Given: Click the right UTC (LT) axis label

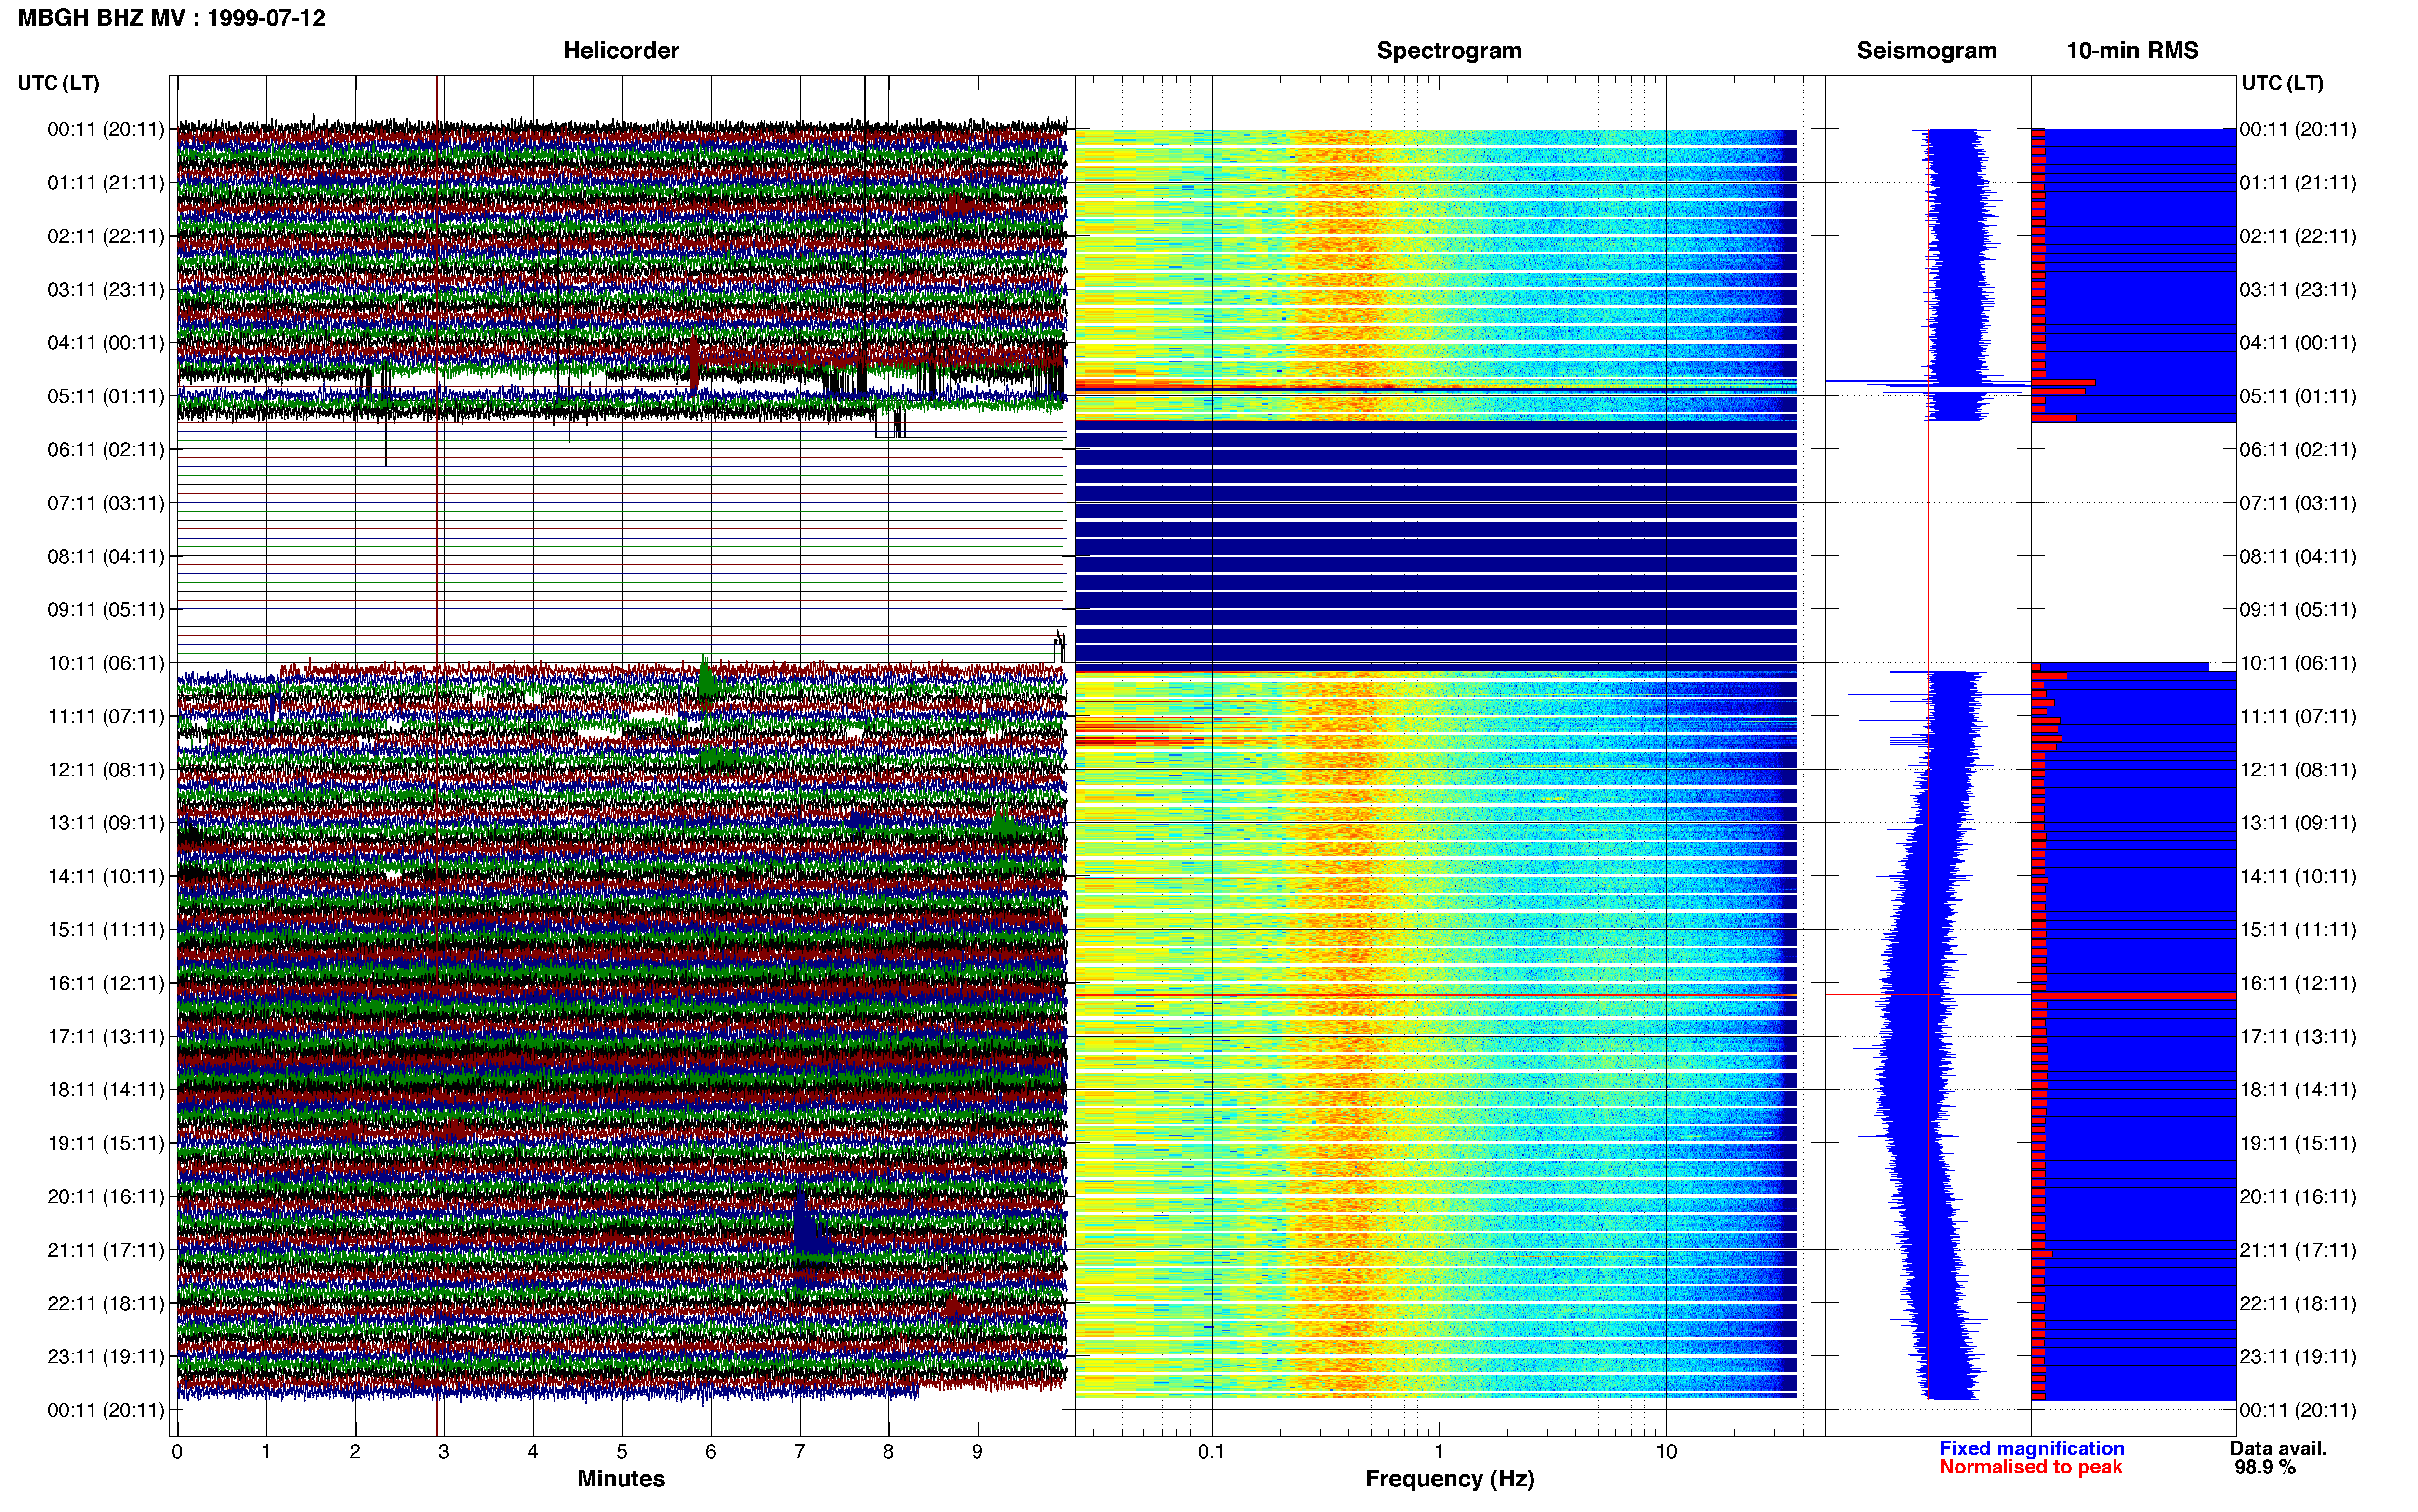Looking at the screenshot, I should (2282, 83).
